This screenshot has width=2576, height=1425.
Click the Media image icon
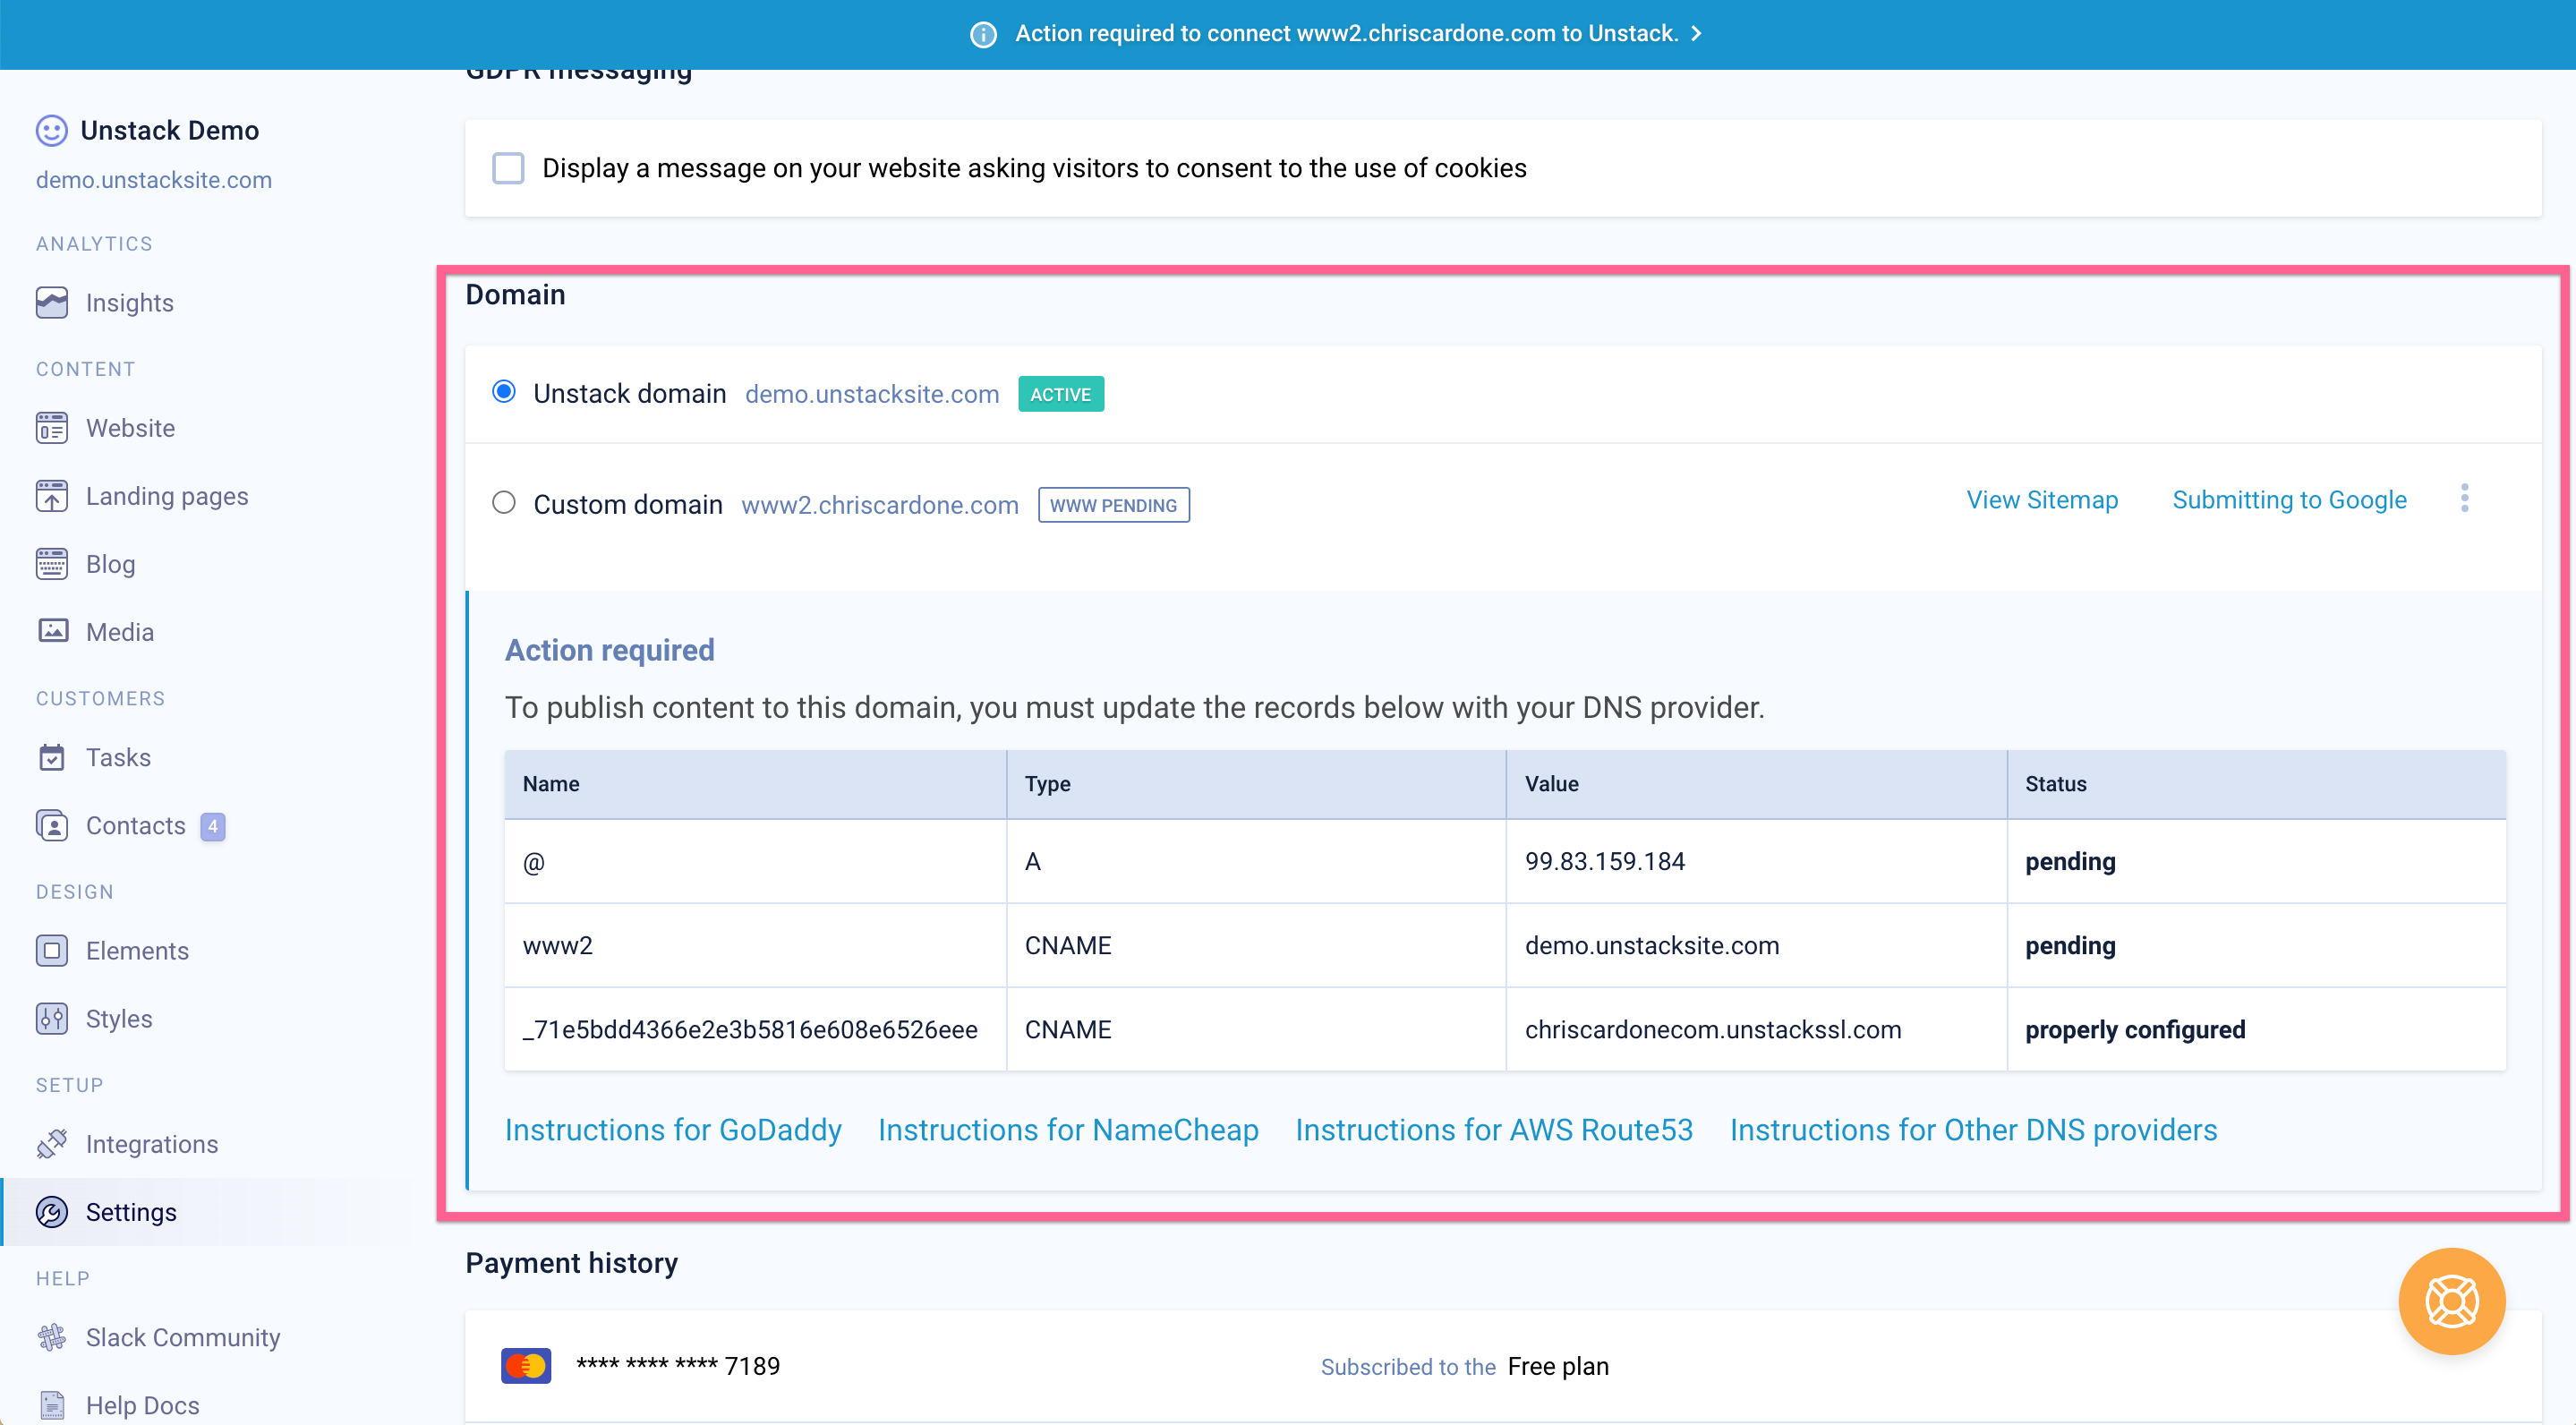pyautogui.click(x=52, y=631)
